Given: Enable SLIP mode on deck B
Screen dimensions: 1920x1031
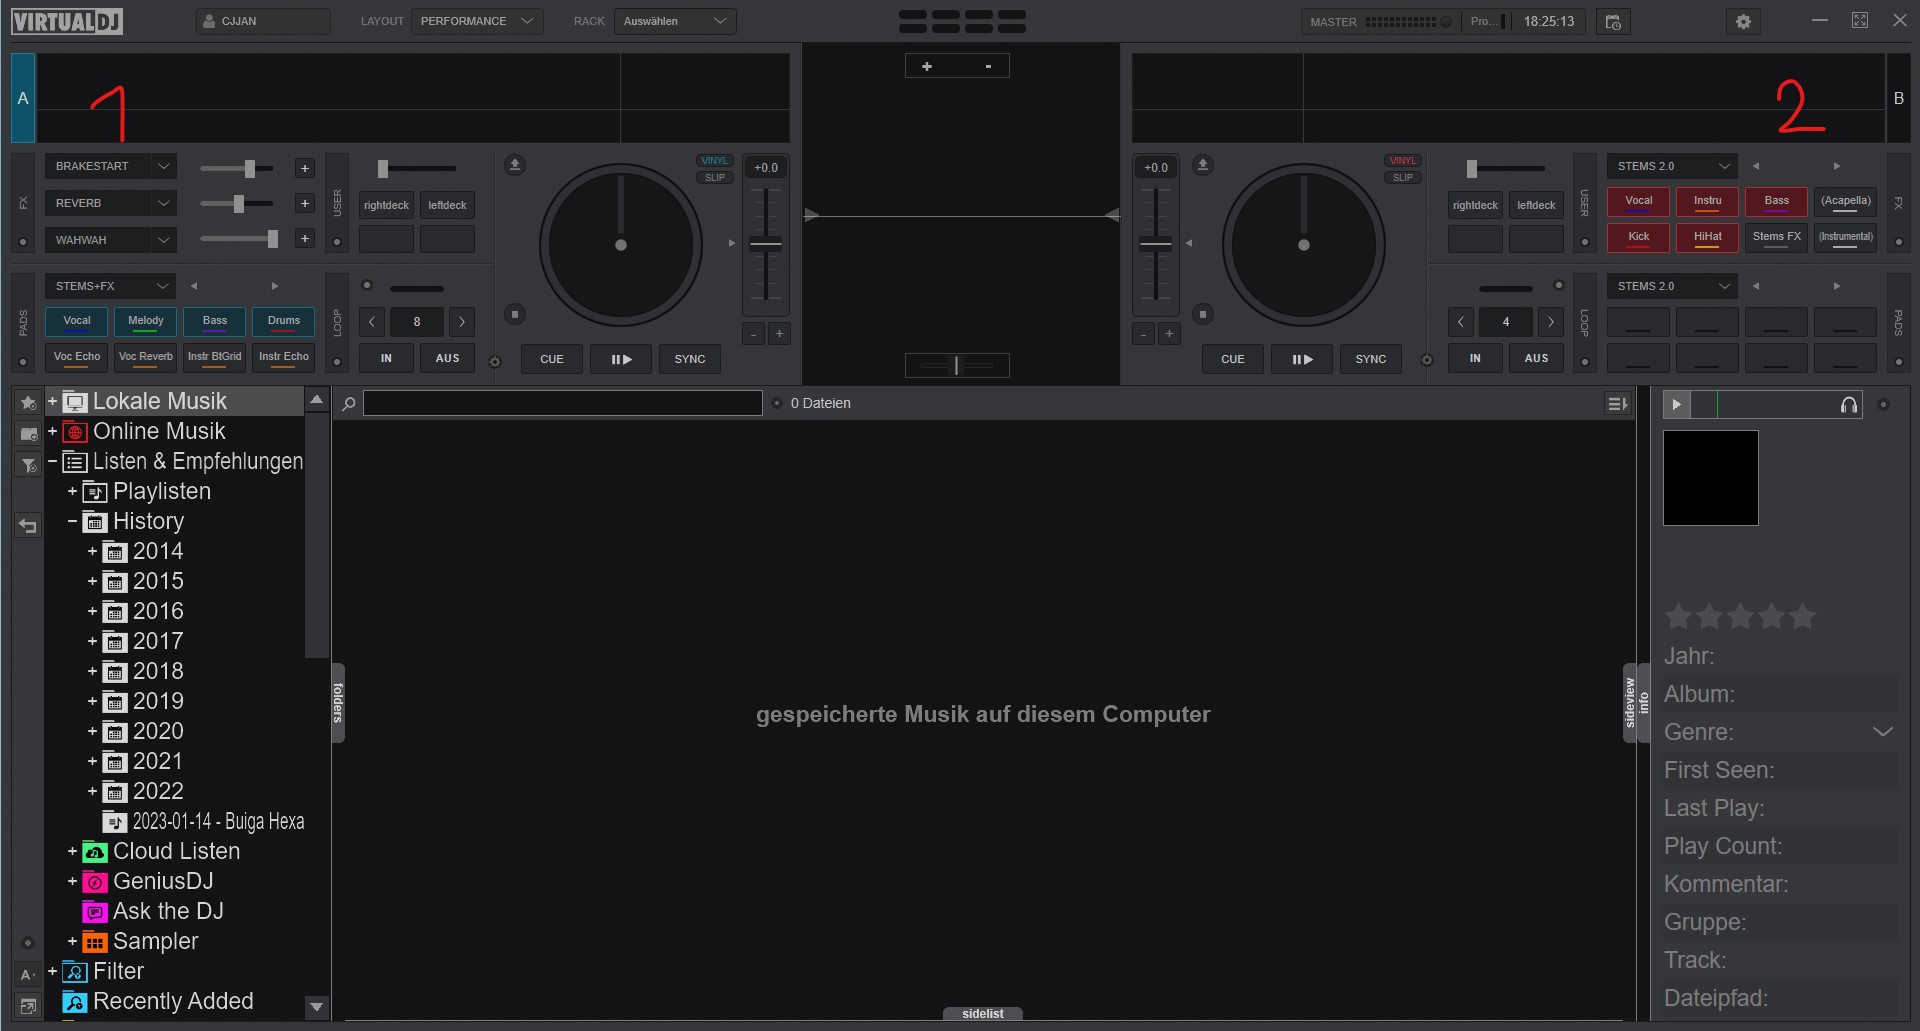Looking at the screenshot, I should coord(1403,176).
